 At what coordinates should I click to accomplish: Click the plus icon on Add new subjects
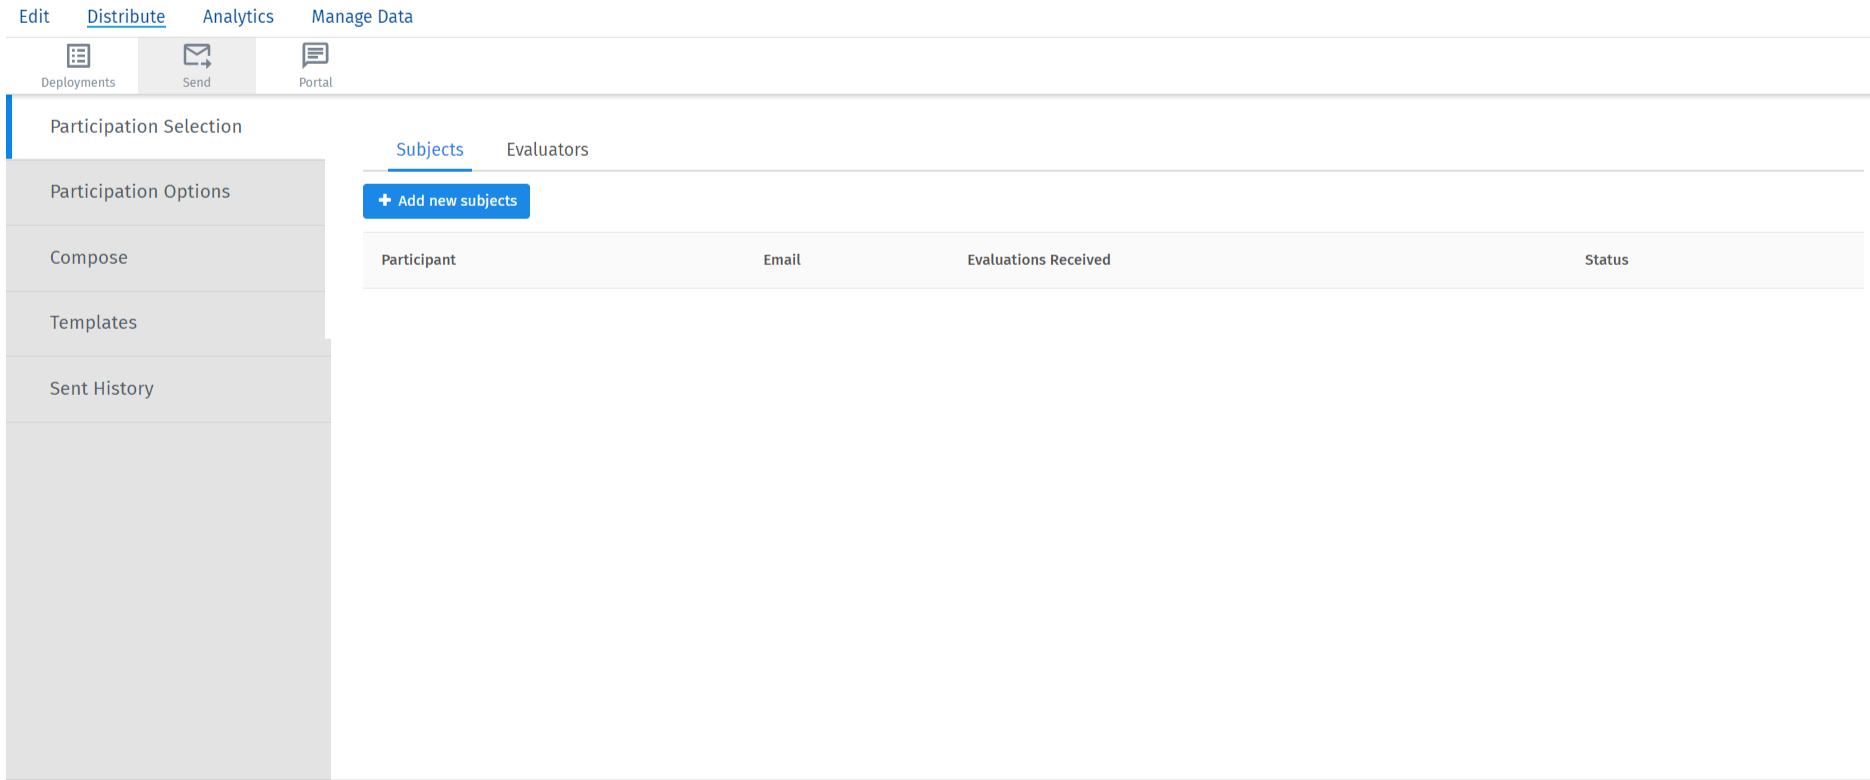385,201
